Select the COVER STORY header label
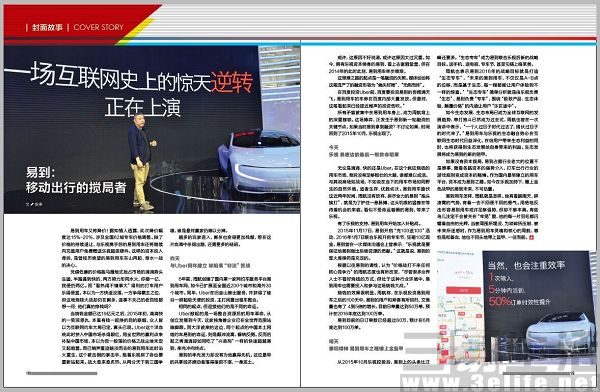The image size is (600, 392). tap(98, 27)
